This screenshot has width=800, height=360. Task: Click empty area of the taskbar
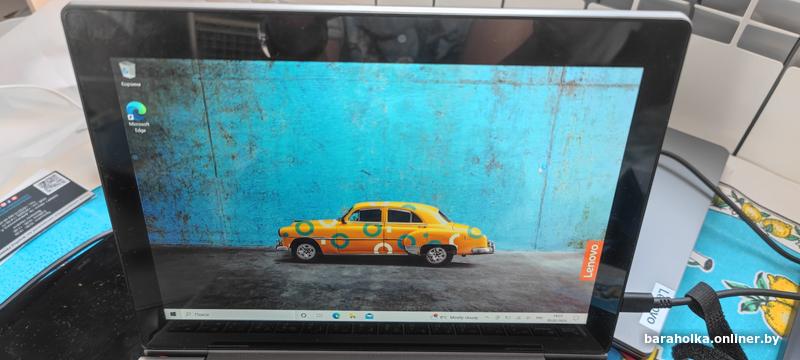(x=403, y=317)
